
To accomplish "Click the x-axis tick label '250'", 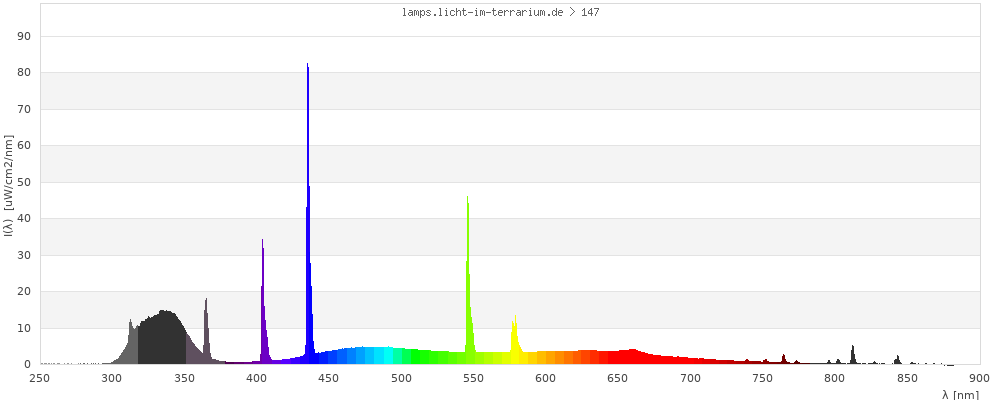I will click(x=40, y=378).
